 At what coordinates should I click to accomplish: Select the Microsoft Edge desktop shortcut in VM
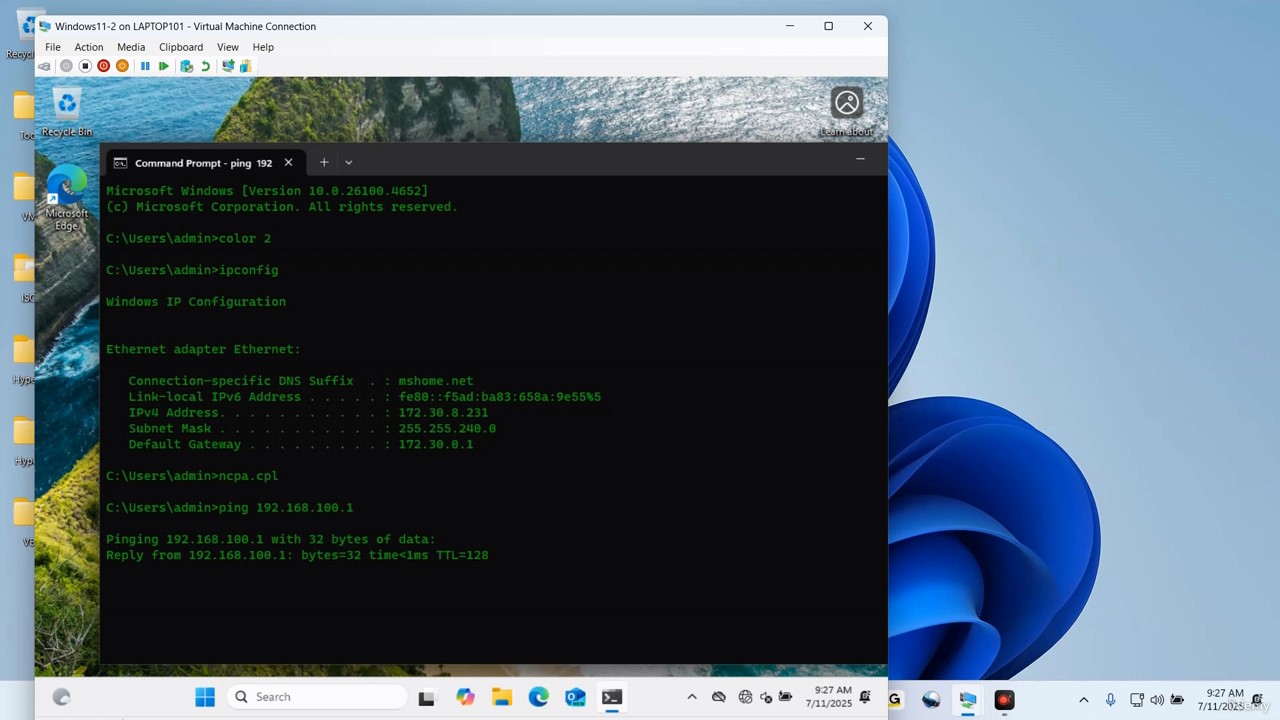coord(66,198)
